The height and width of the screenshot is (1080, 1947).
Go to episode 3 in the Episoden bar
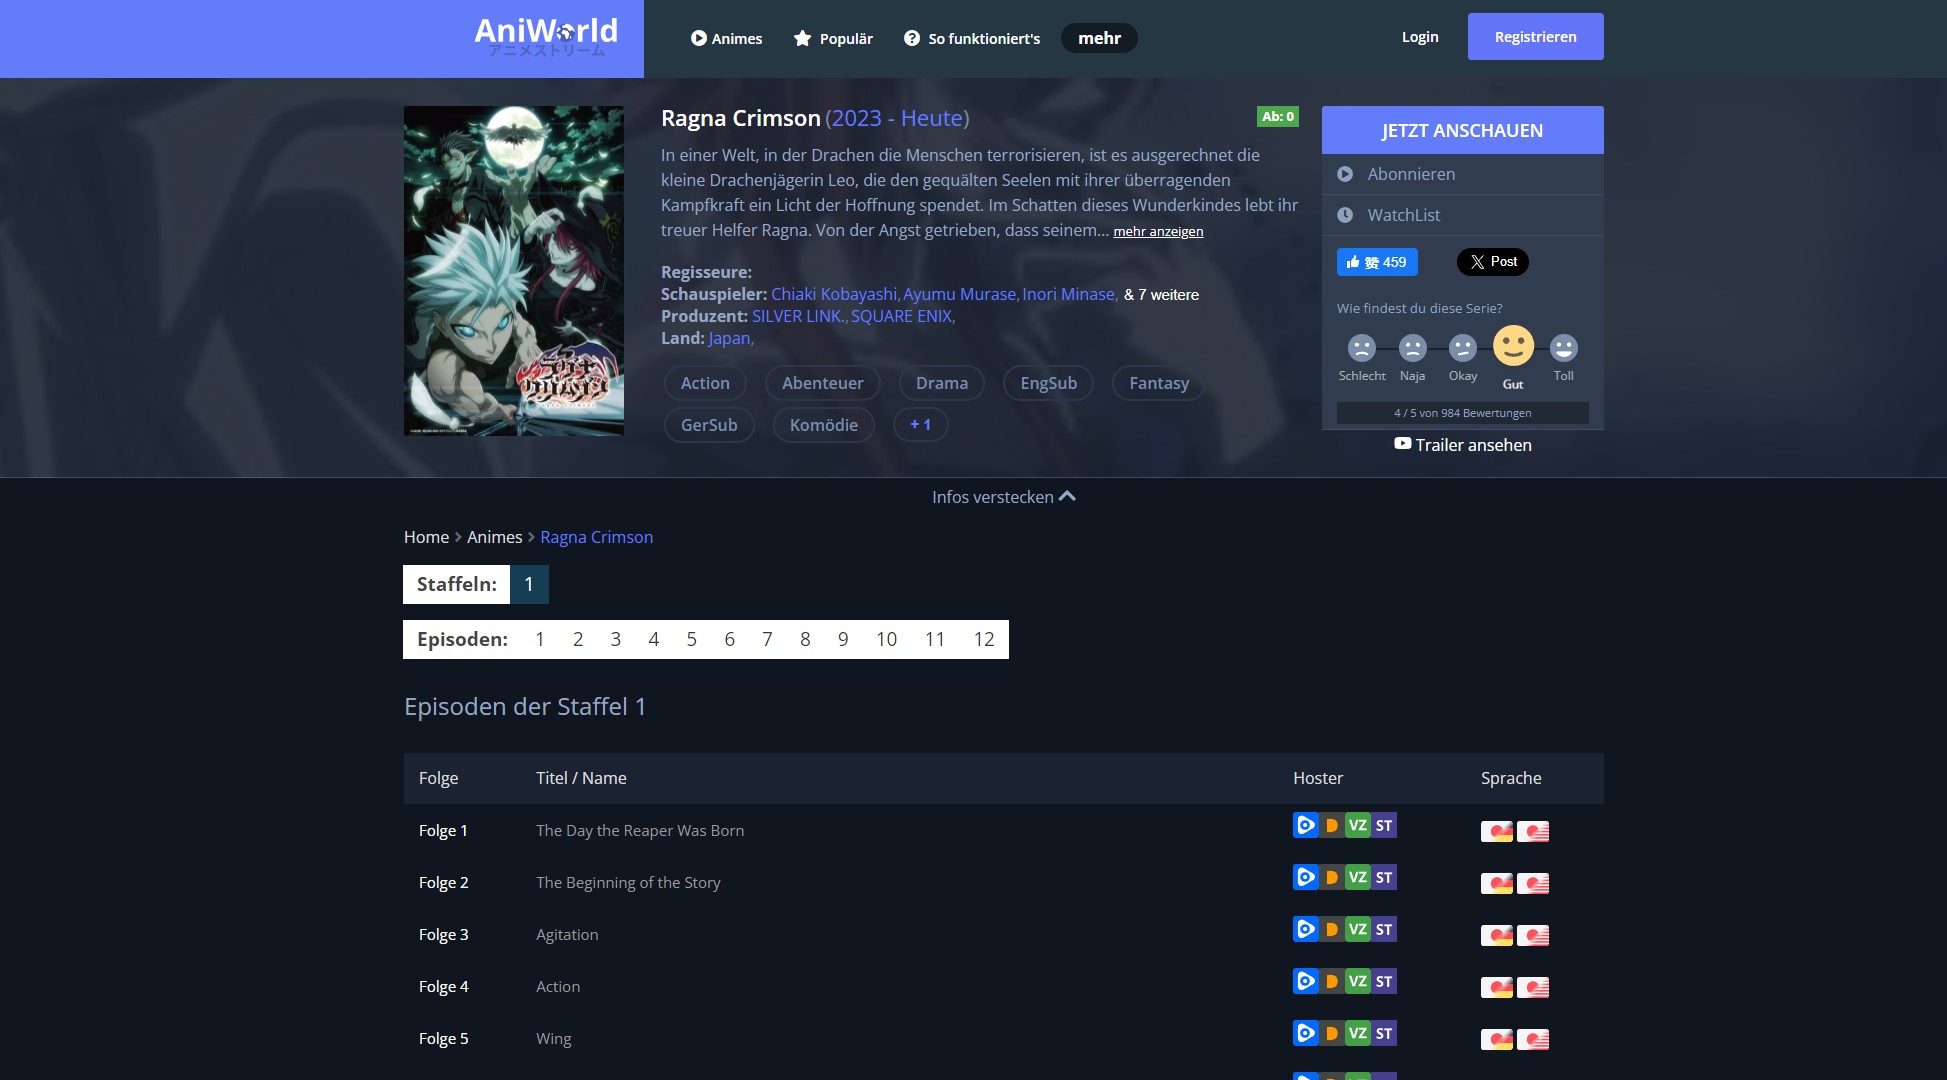tap(615, 639)
